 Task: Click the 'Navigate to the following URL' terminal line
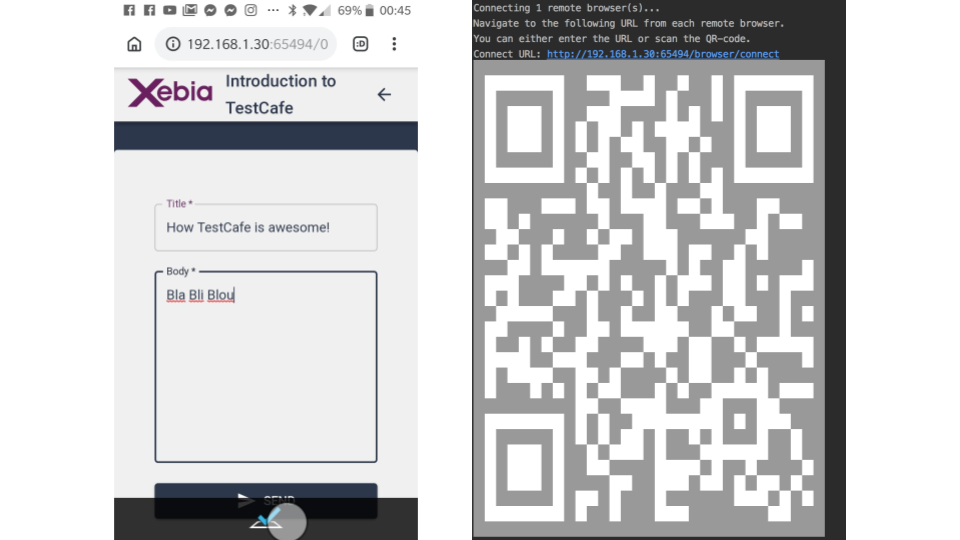[628, 23]
